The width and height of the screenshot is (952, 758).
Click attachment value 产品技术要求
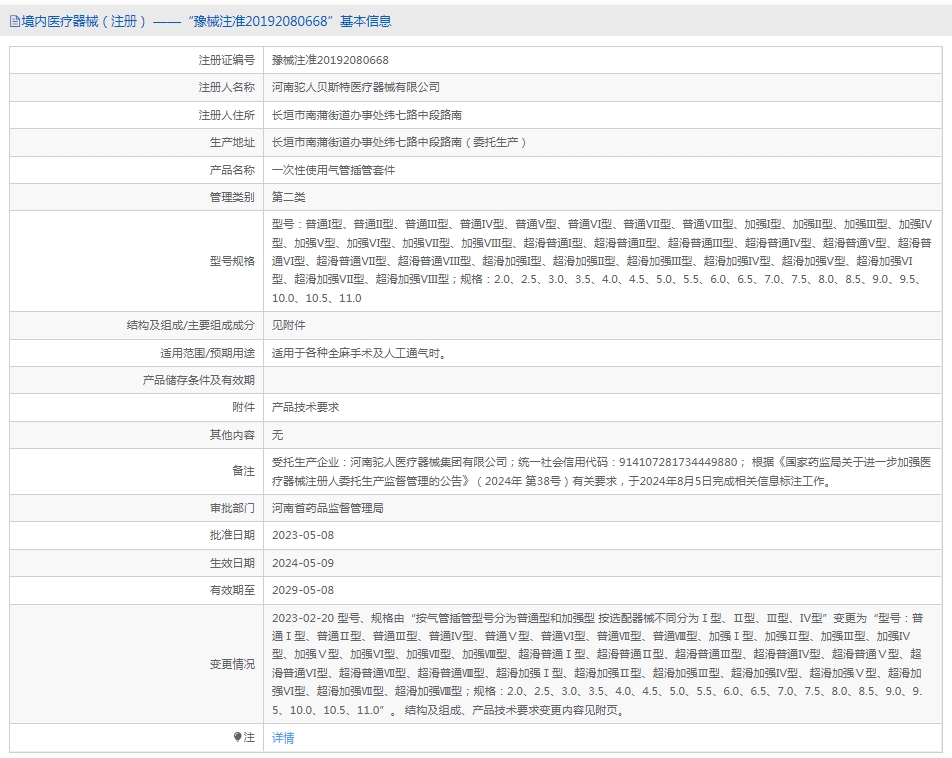pyautogui.click(x=305, y=407)
